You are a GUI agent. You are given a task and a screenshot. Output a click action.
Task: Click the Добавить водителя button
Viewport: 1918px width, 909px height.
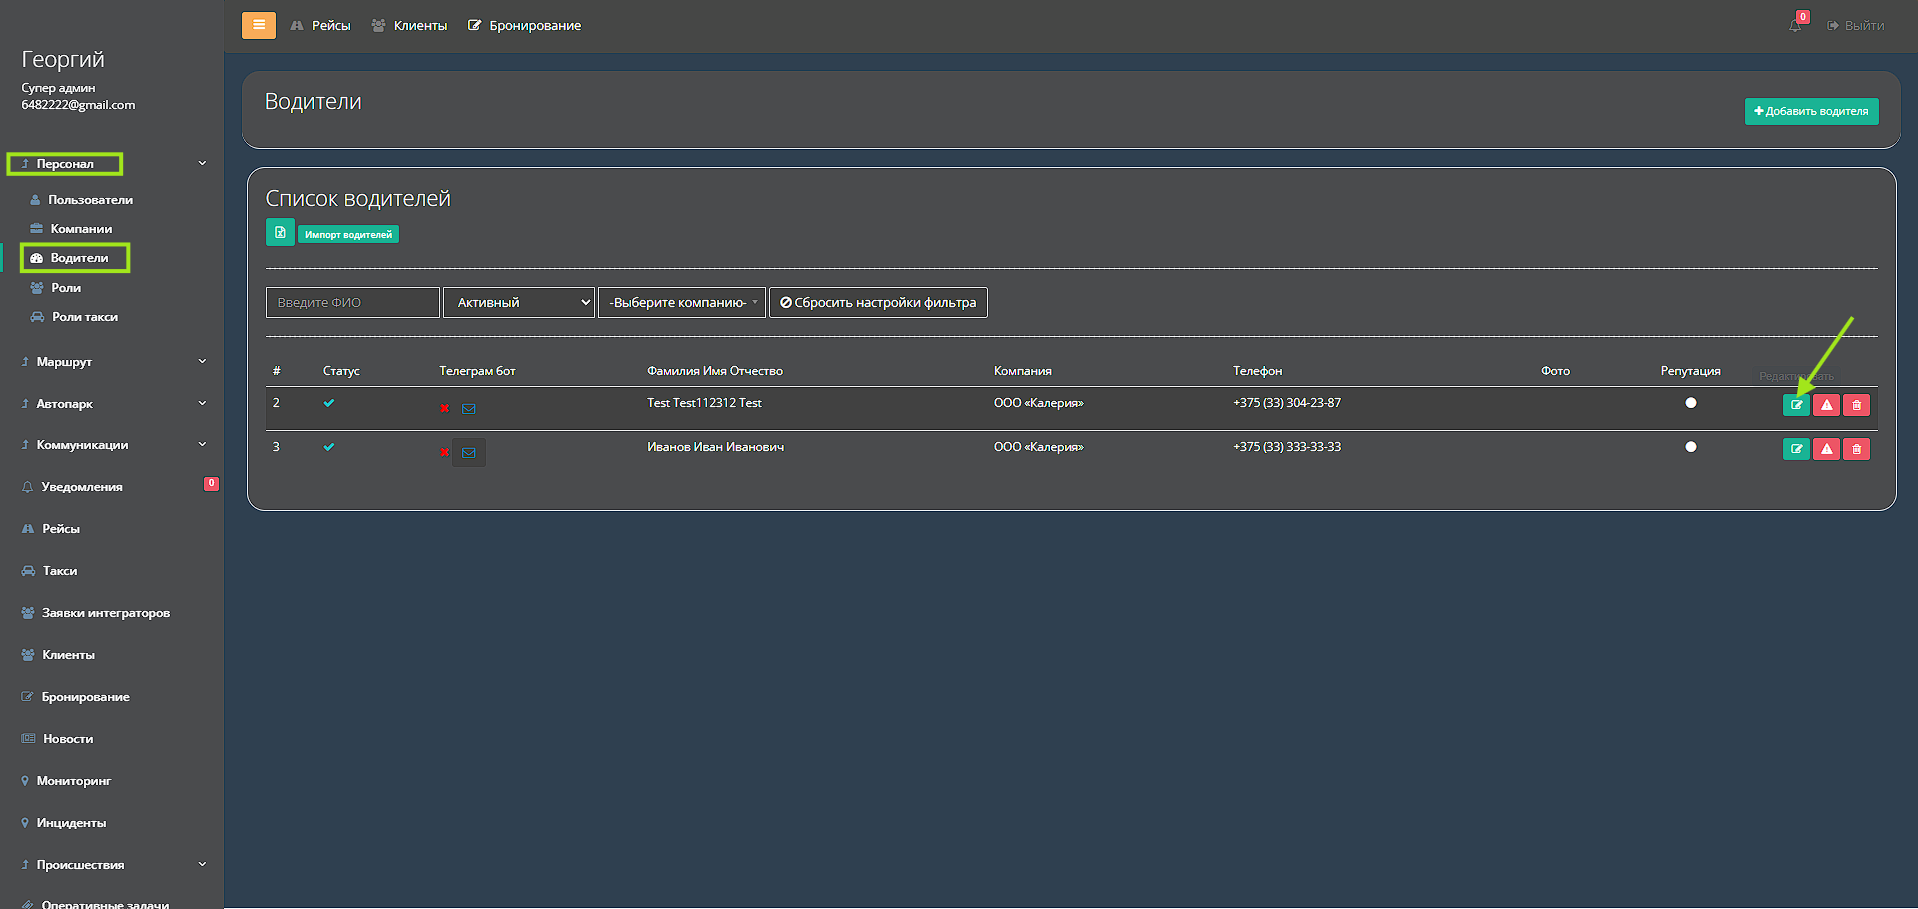(x=1811, y=111)
